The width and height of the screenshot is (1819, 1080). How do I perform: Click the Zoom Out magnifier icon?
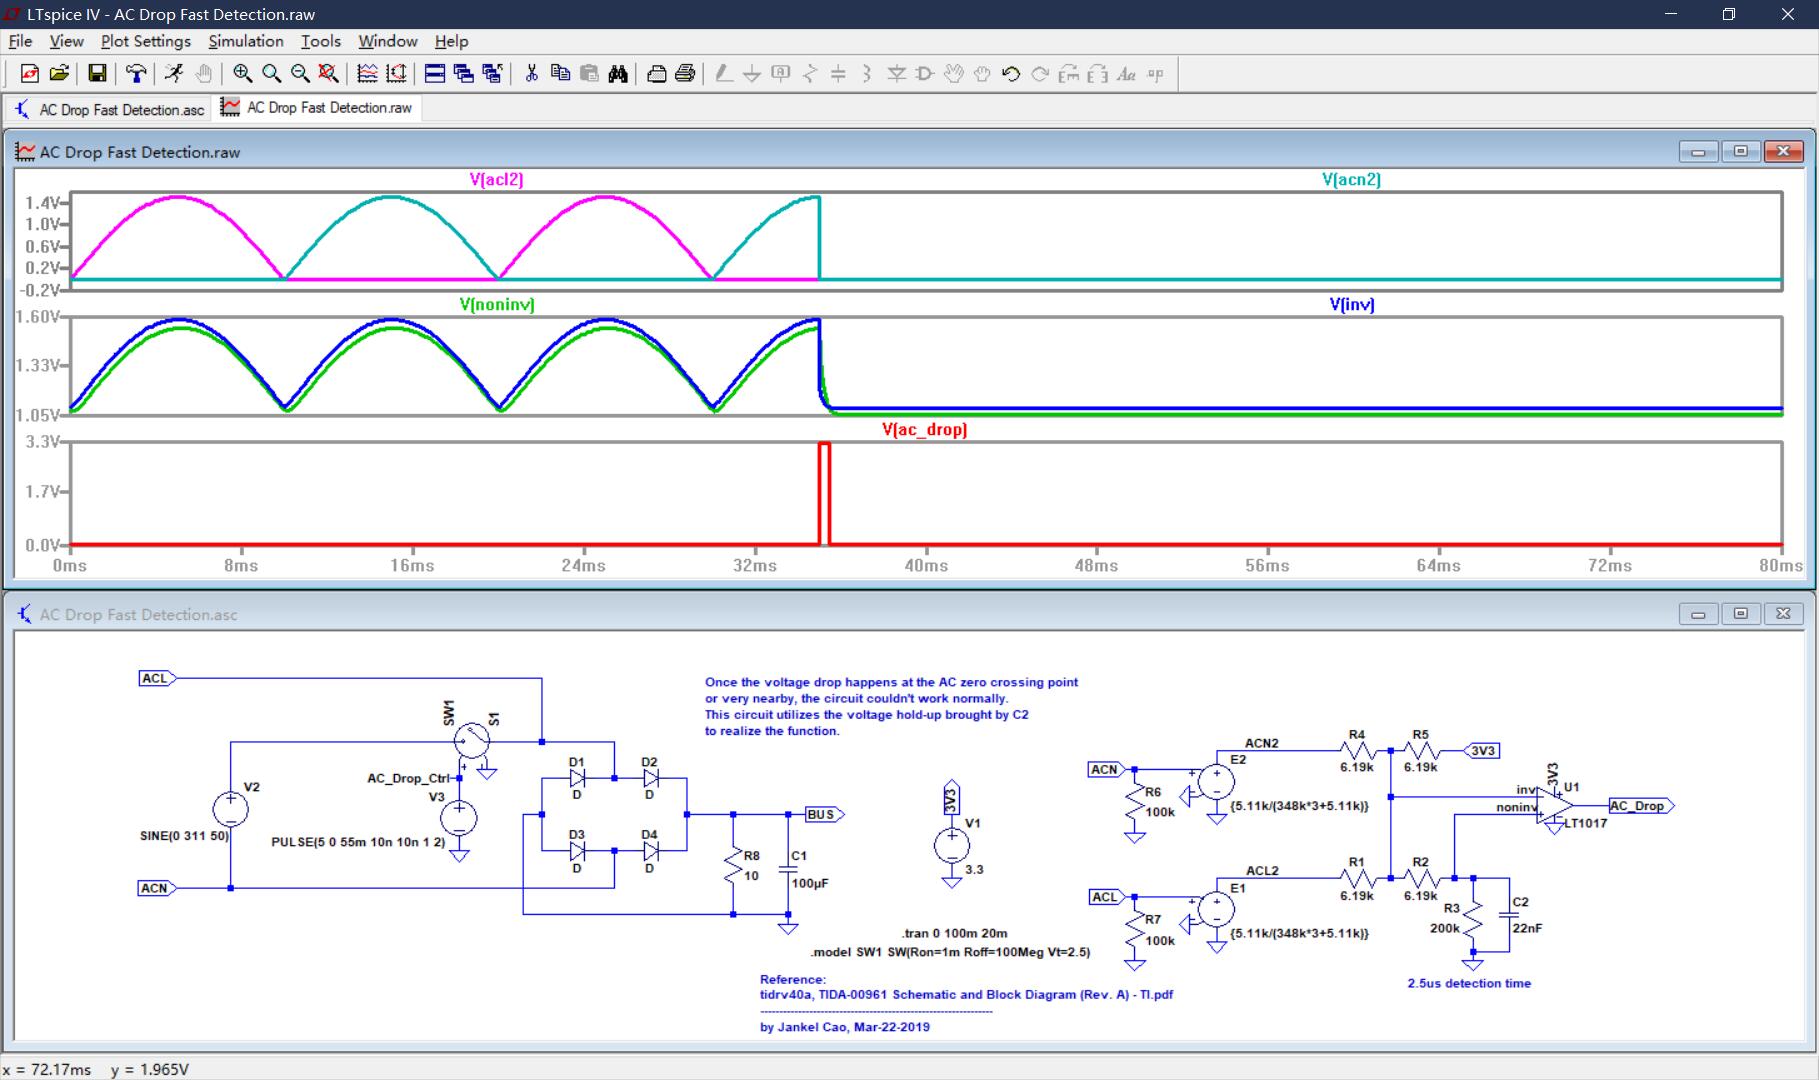299,73
